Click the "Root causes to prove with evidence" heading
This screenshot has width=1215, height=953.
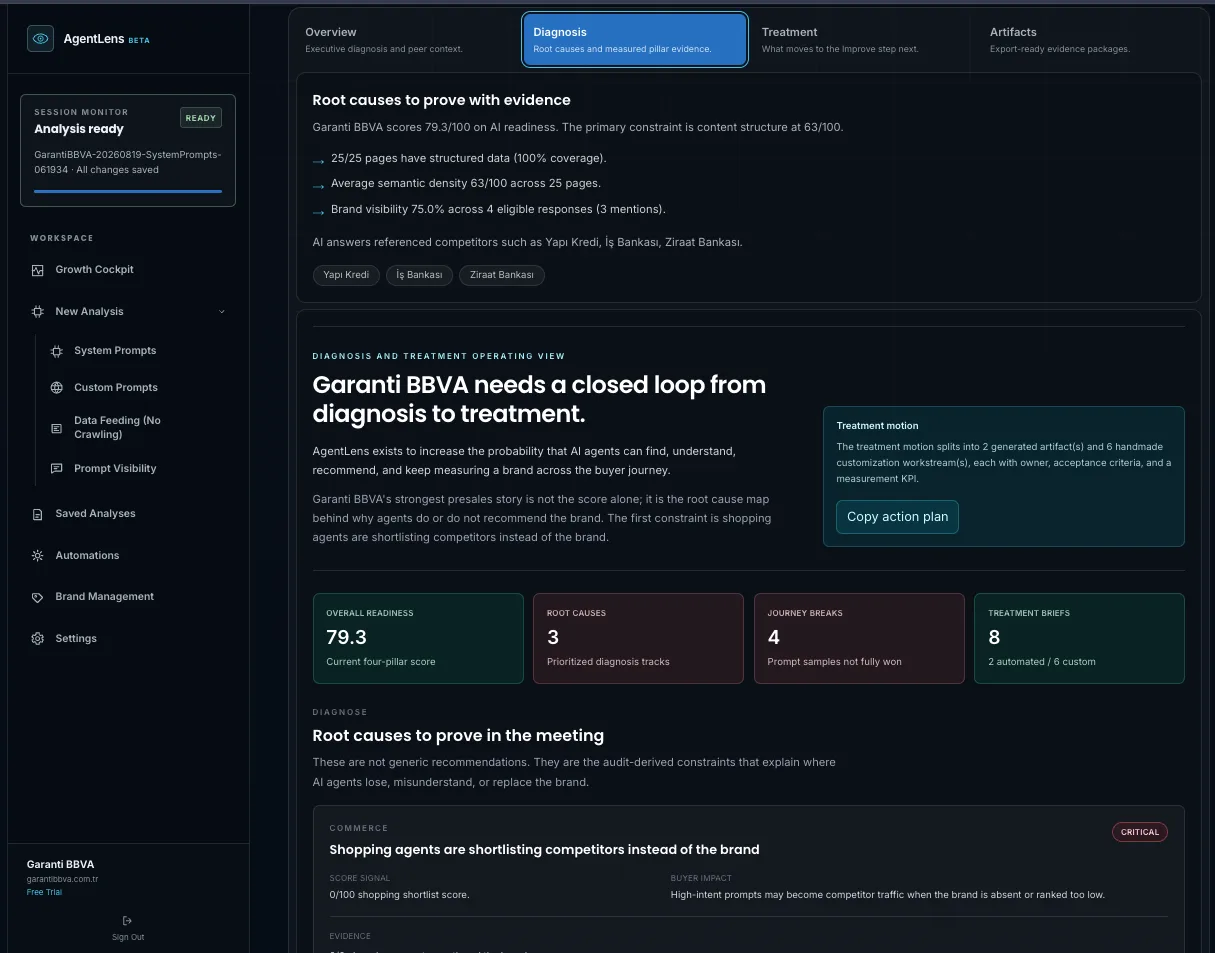pos(441,100)
